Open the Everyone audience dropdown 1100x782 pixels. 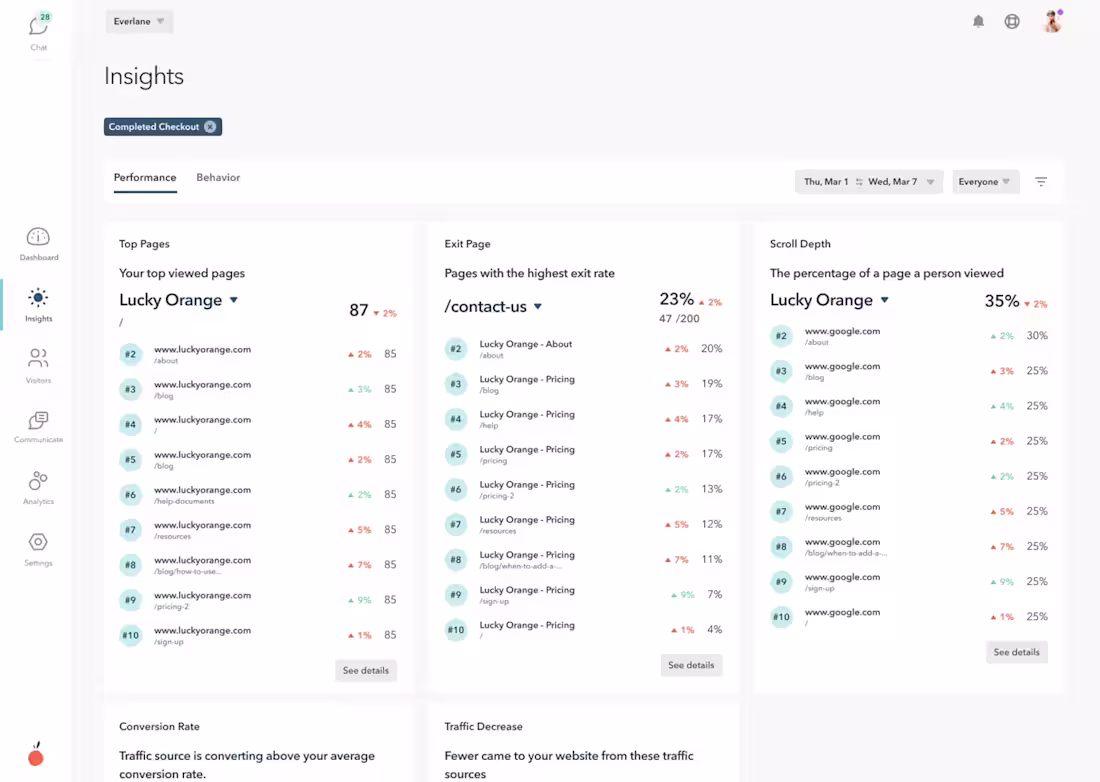click(x=985, y=182)
